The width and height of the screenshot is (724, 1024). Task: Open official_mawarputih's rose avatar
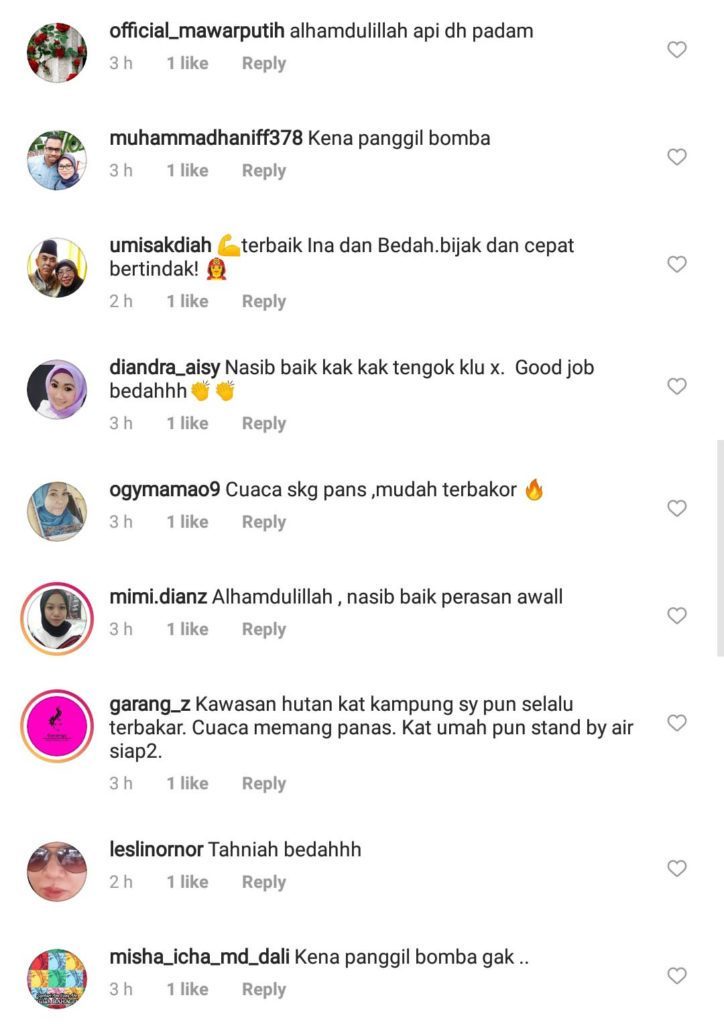click(x=57, y=52)
